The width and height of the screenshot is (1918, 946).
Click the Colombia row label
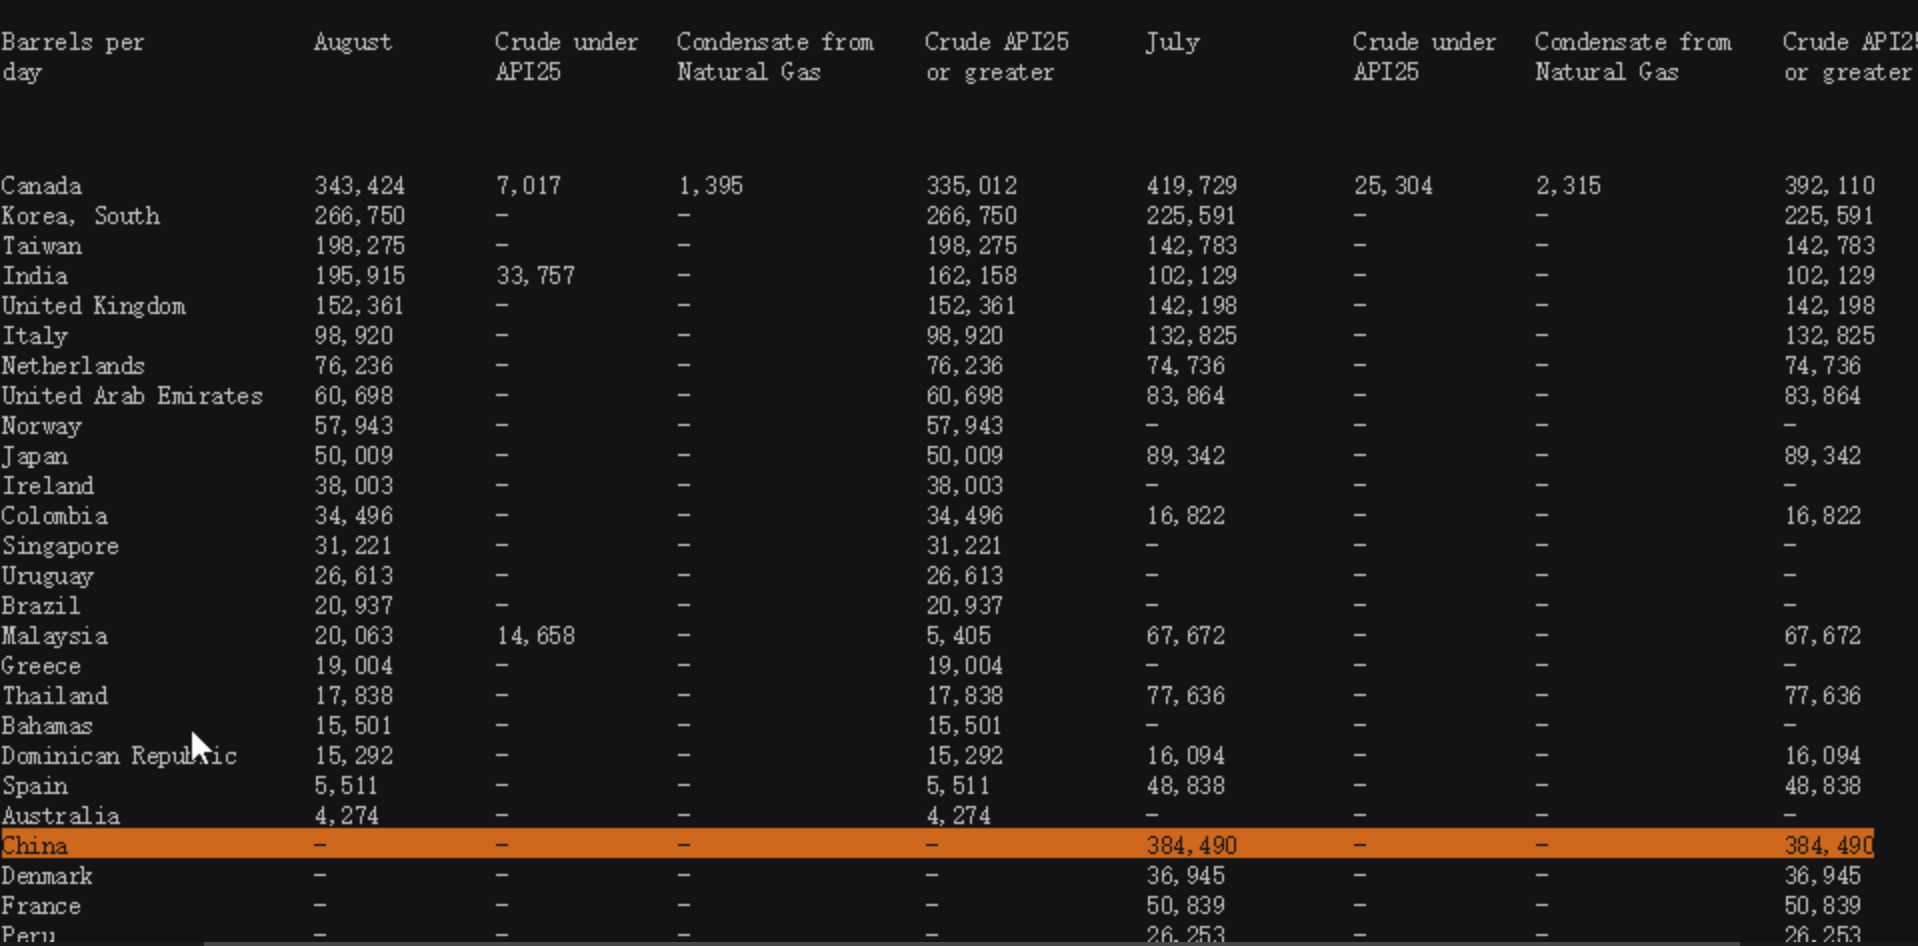tap(54, 516)
